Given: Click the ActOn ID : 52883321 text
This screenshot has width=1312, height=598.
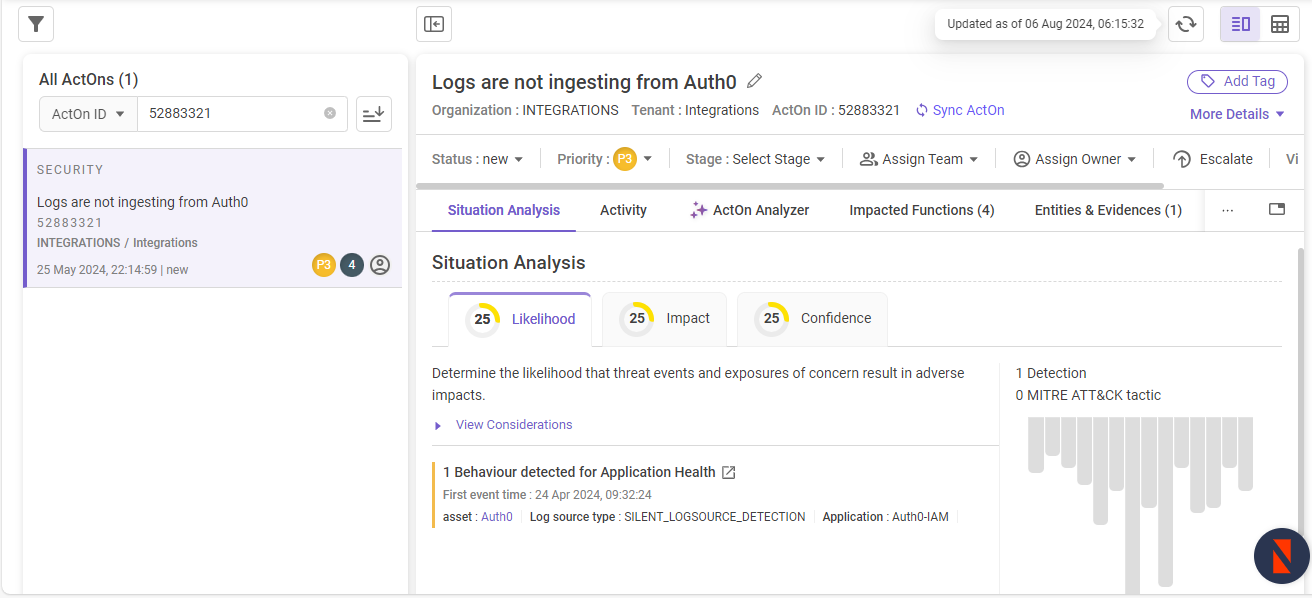Looking at the screenshot, I should pyautogui.click(x=836, y=110).
